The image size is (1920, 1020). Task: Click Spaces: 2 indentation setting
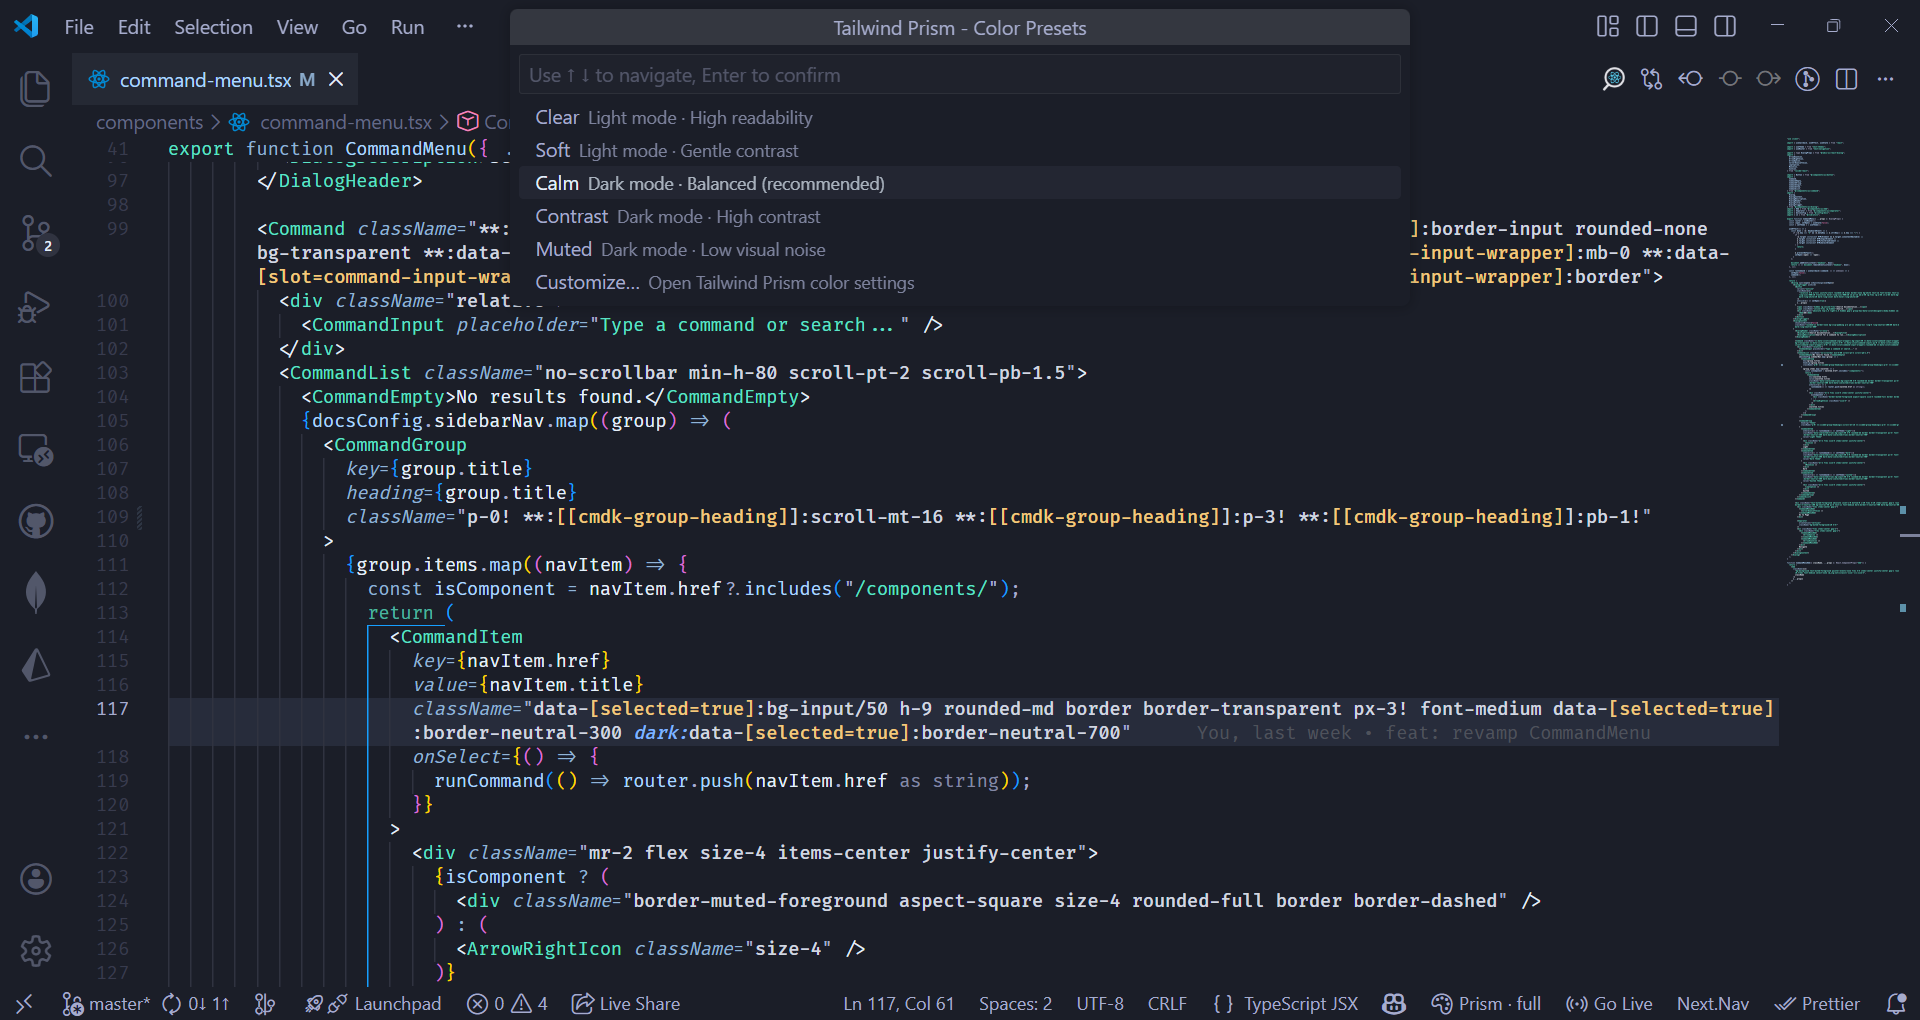[x=1015, y=1003]
